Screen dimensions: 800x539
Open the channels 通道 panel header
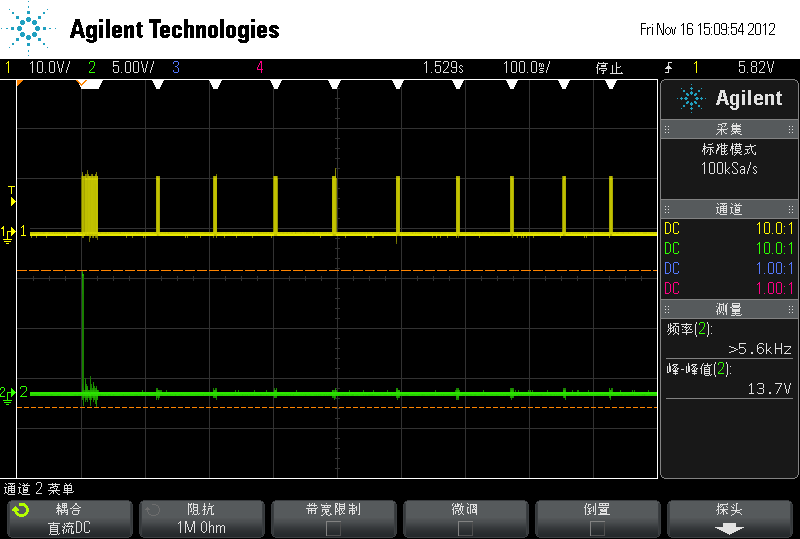[729, 209]
